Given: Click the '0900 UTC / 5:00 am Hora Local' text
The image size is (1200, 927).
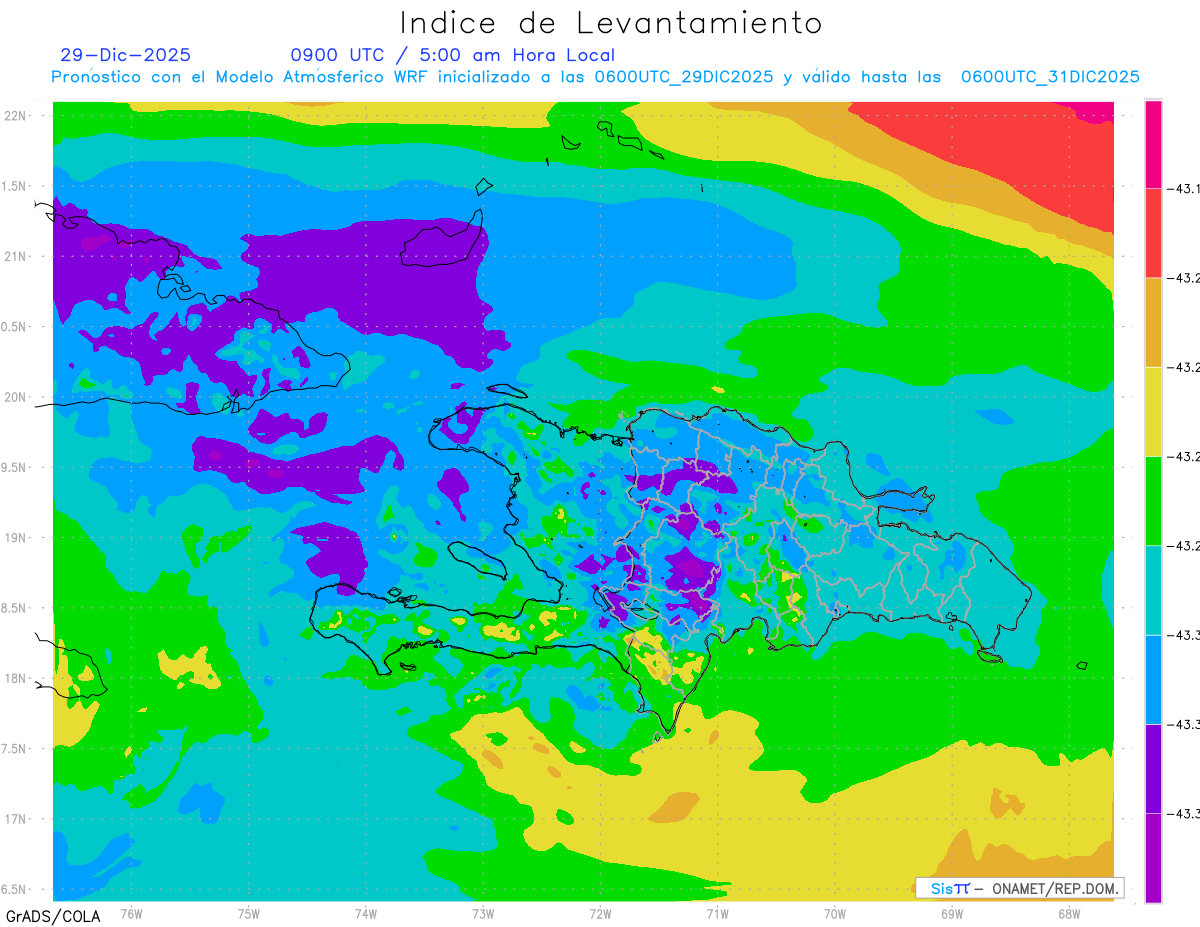Looking at the screenshot, I should 453,55.
